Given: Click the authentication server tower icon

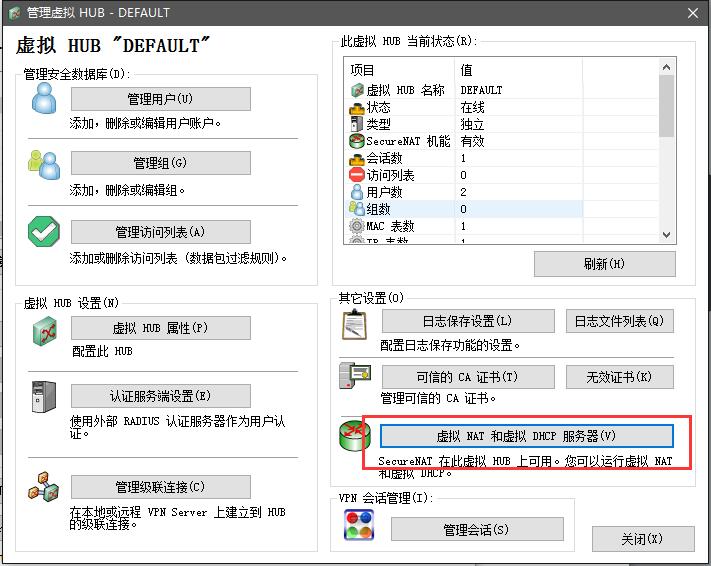Looking at the screenshot, I should point(44,396).
